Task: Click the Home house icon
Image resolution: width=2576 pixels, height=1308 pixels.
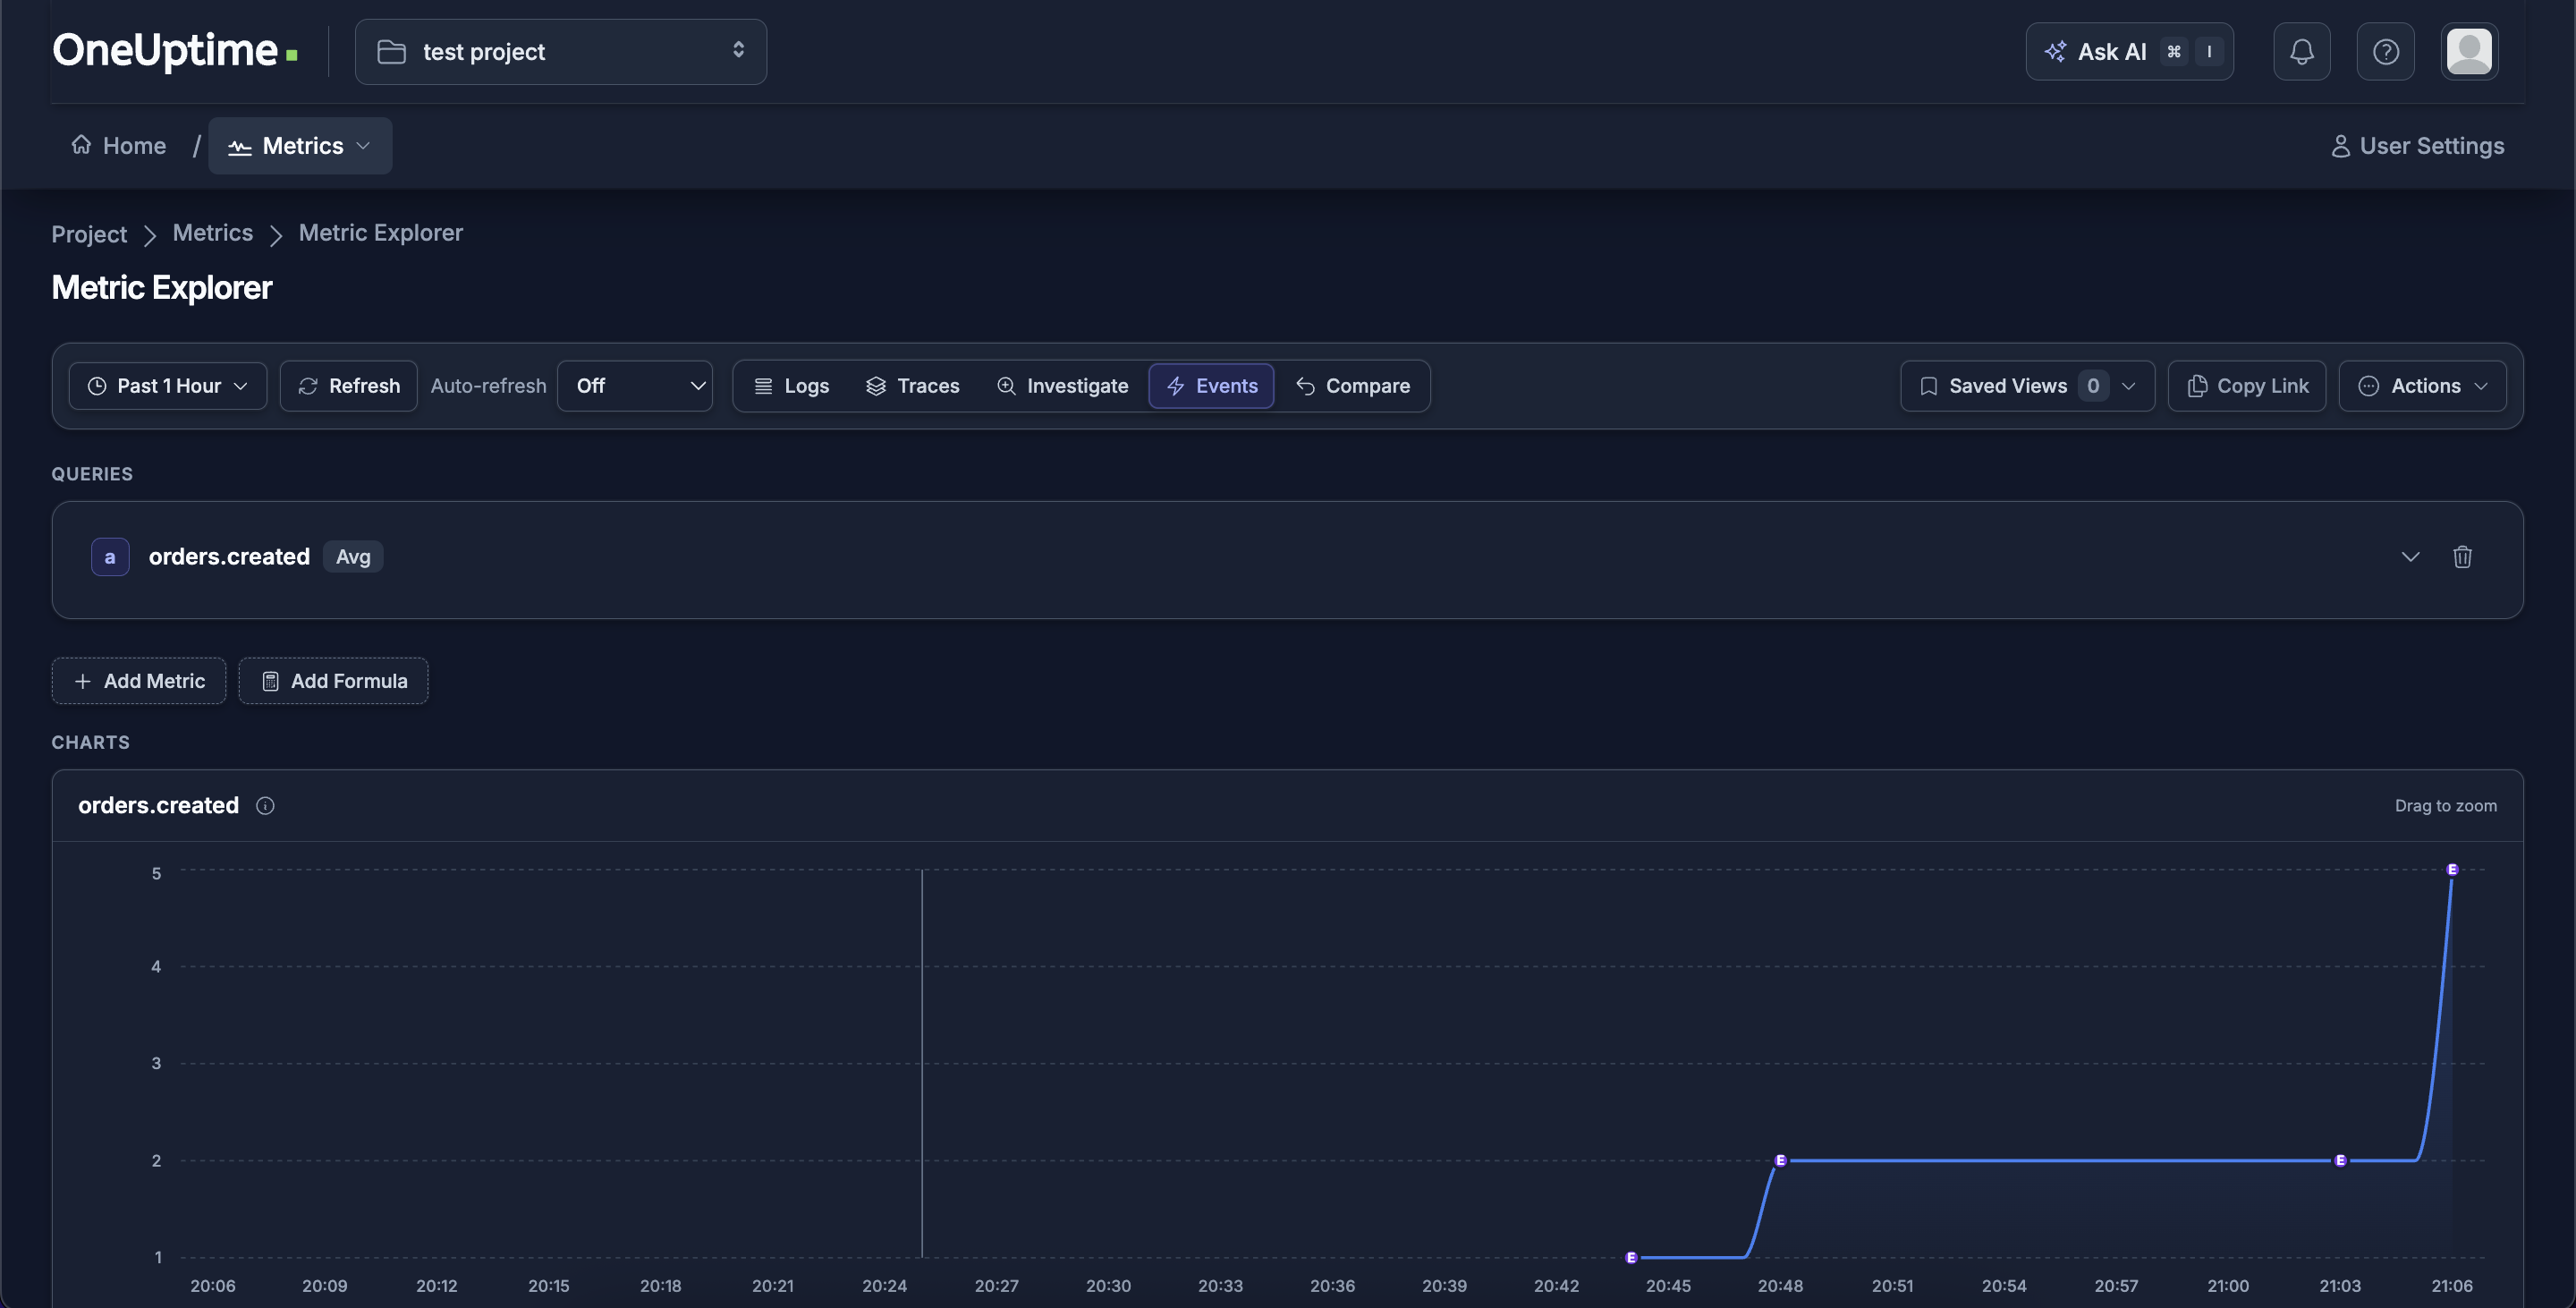Action: (81, 145)
